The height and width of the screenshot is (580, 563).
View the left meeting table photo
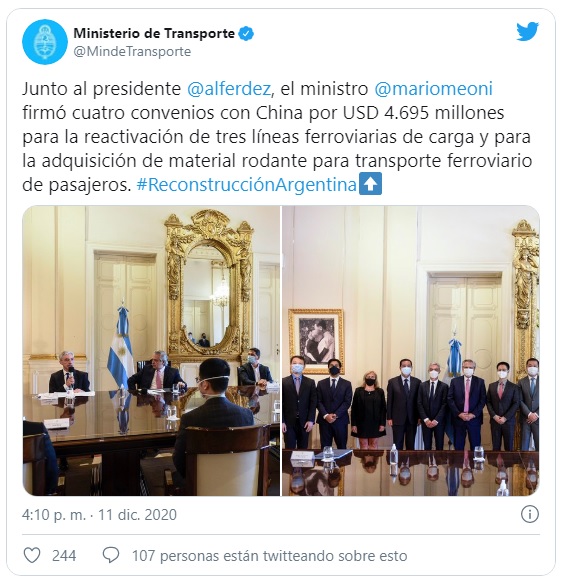[x=151, y=351]
